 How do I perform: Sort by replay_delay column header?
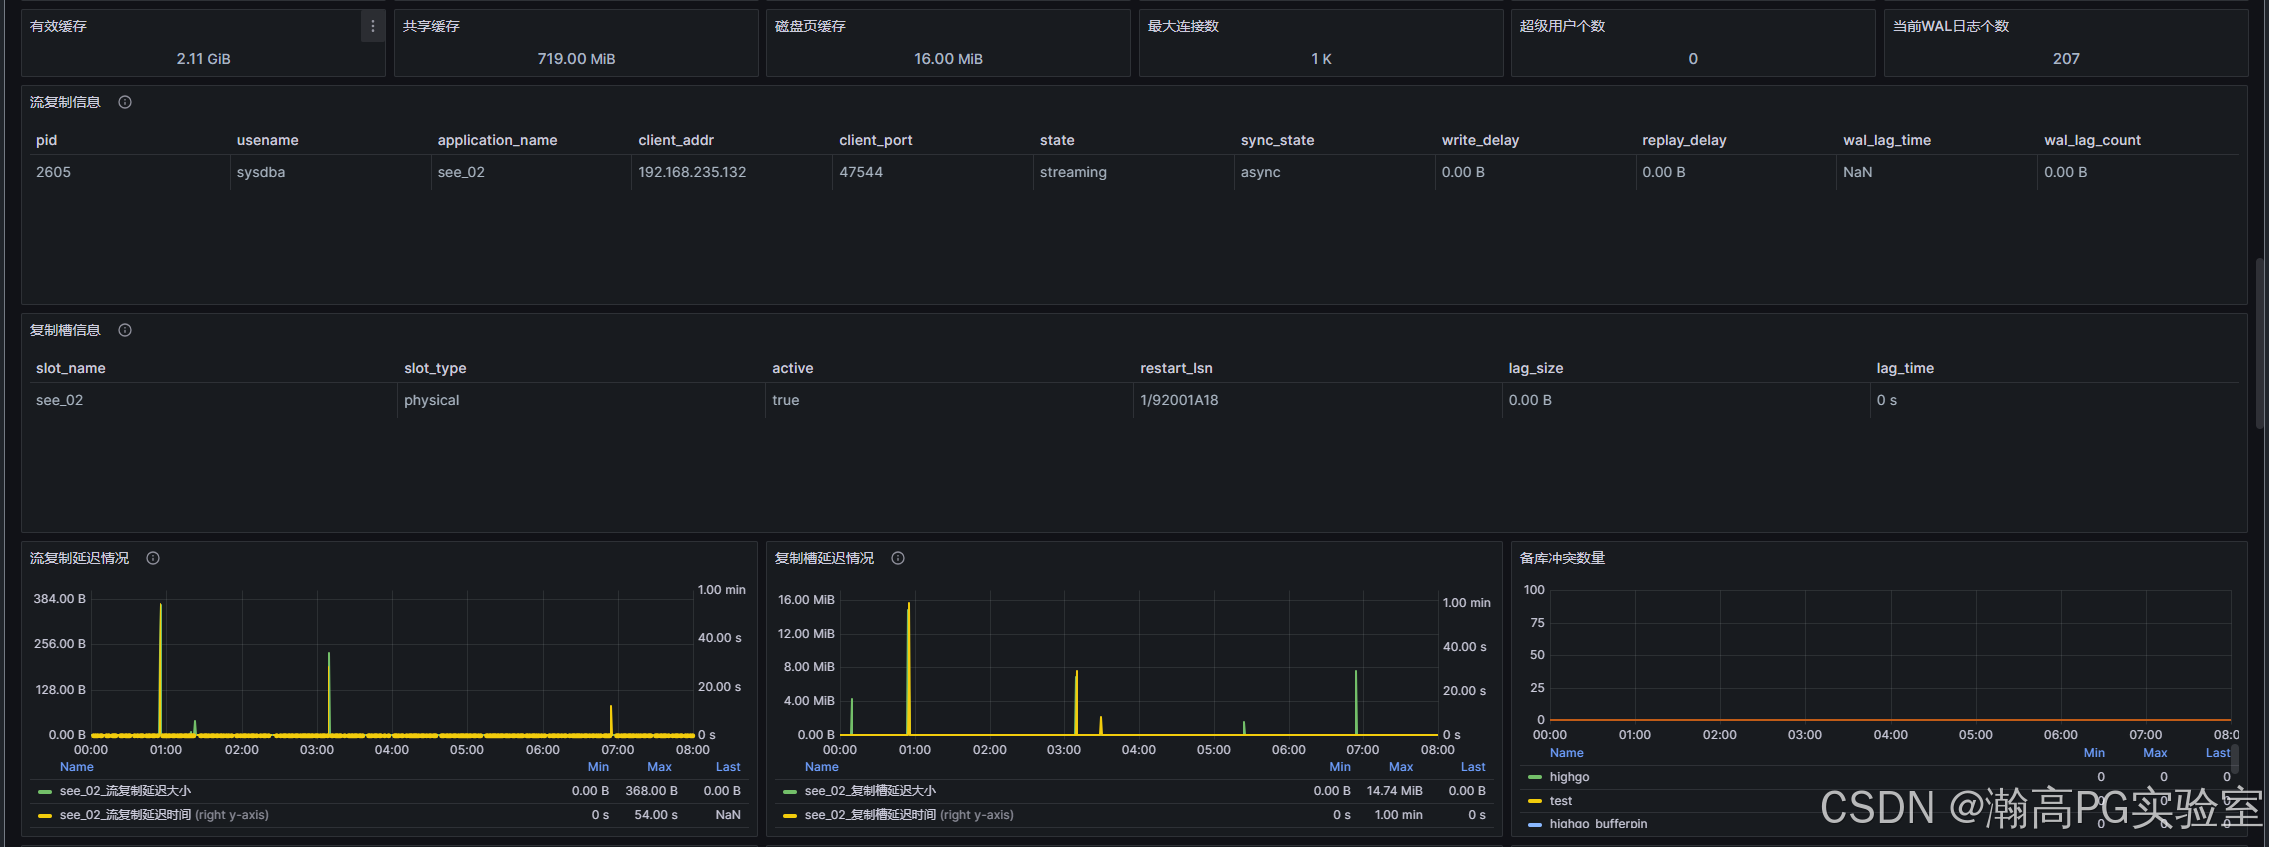1684,140
